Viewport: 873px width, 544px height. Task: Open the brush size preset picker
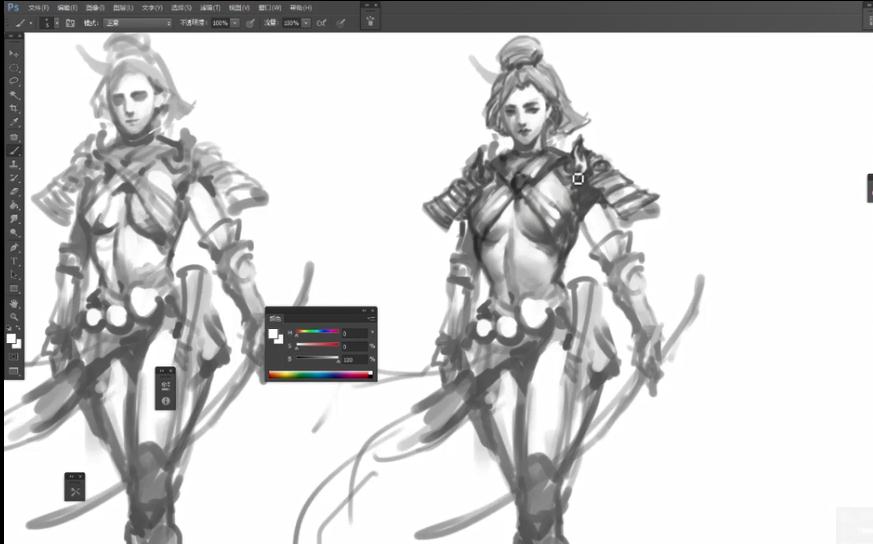click(50, 23)
